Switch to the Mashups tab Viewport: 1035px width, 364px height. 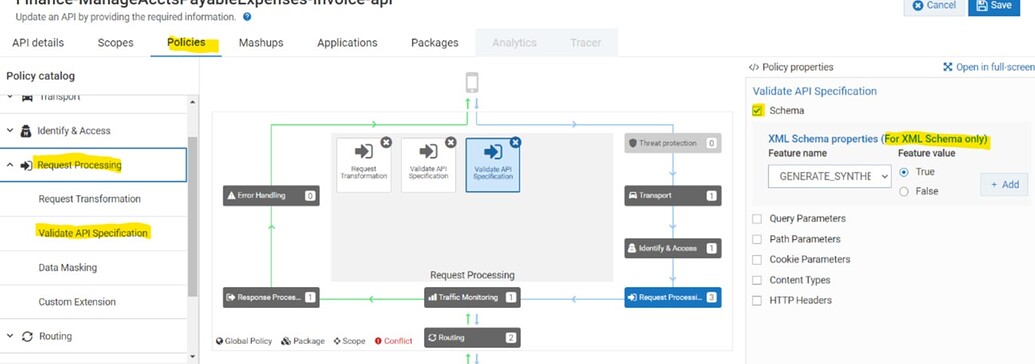(261, 42)
